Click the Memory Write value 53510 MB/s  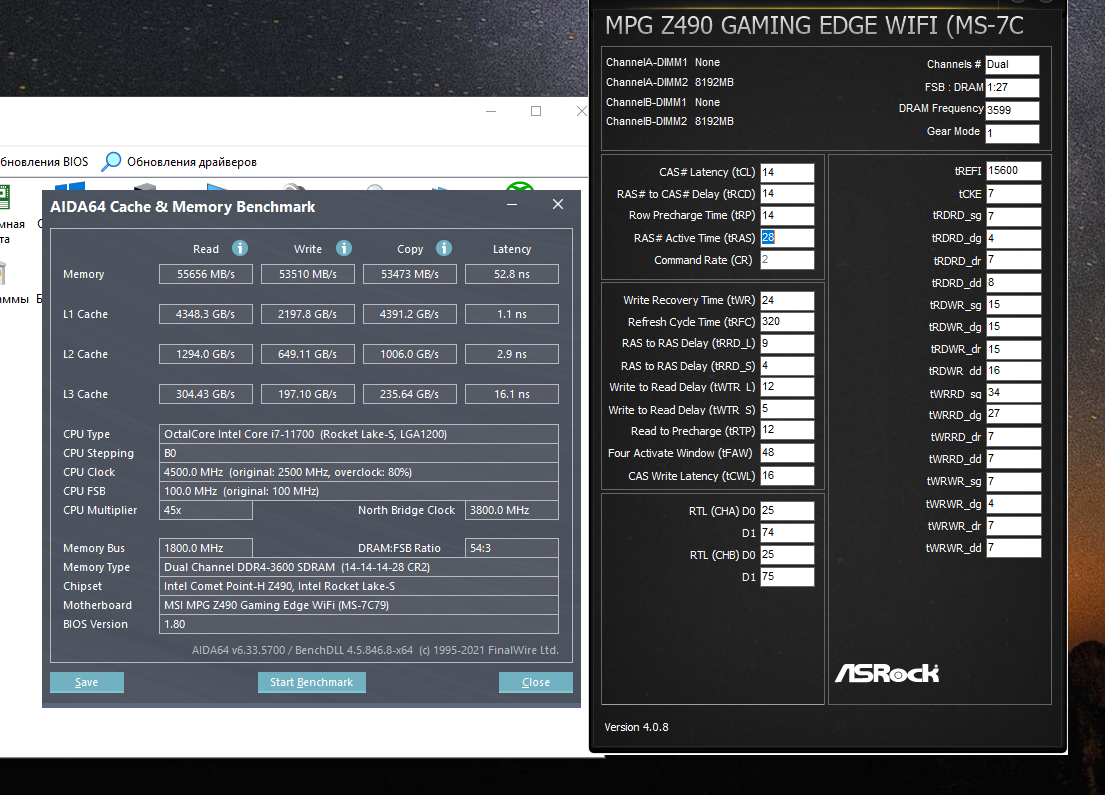coord(308,274)
